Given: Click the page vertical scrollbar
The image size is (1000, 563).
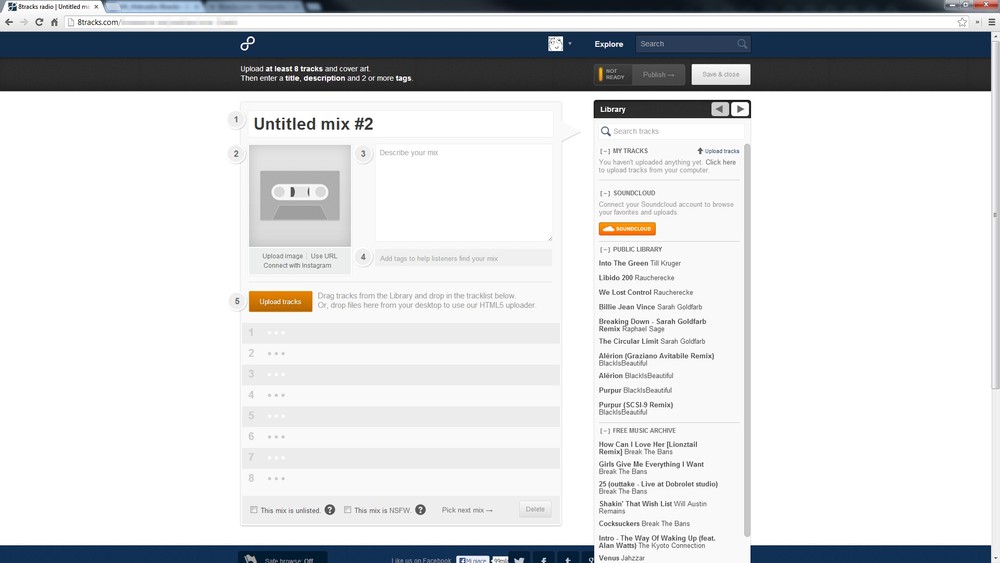Looking at the screenshot, I should (995, 215).
